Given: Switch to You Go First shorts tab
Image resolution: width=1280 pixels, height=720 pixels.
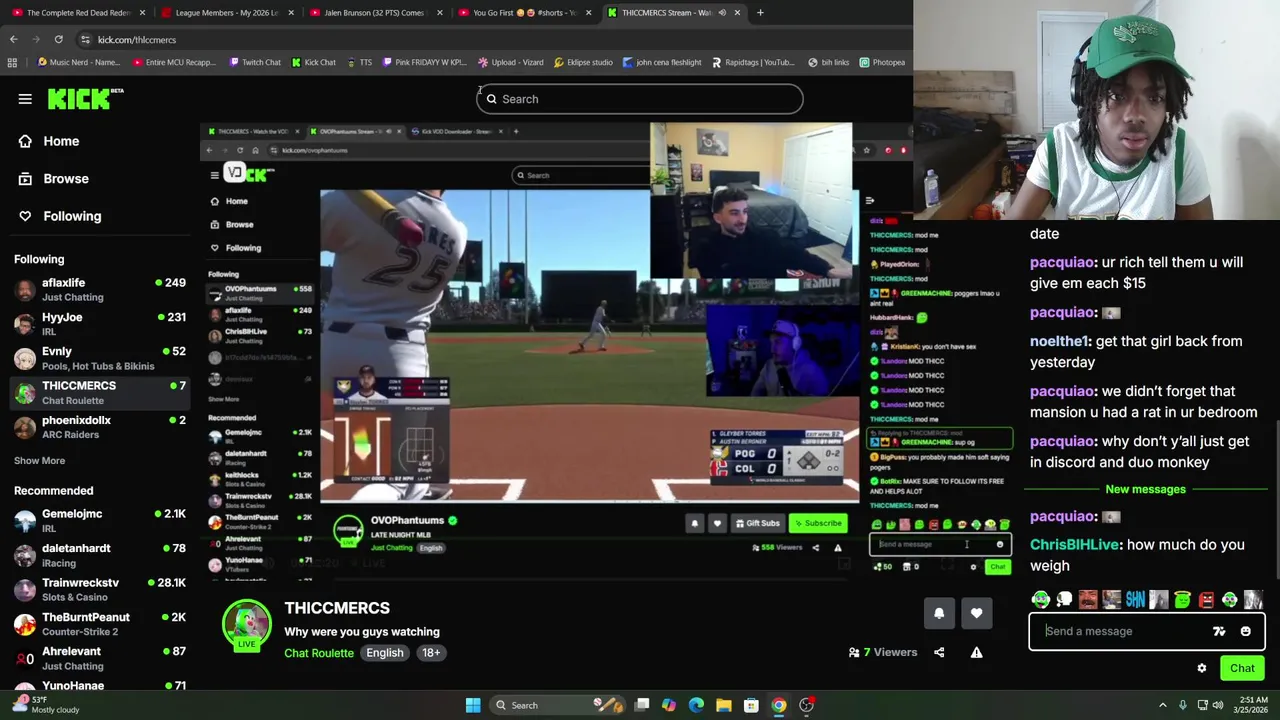Looking at the screenshot, I should [x=524, y=13].
